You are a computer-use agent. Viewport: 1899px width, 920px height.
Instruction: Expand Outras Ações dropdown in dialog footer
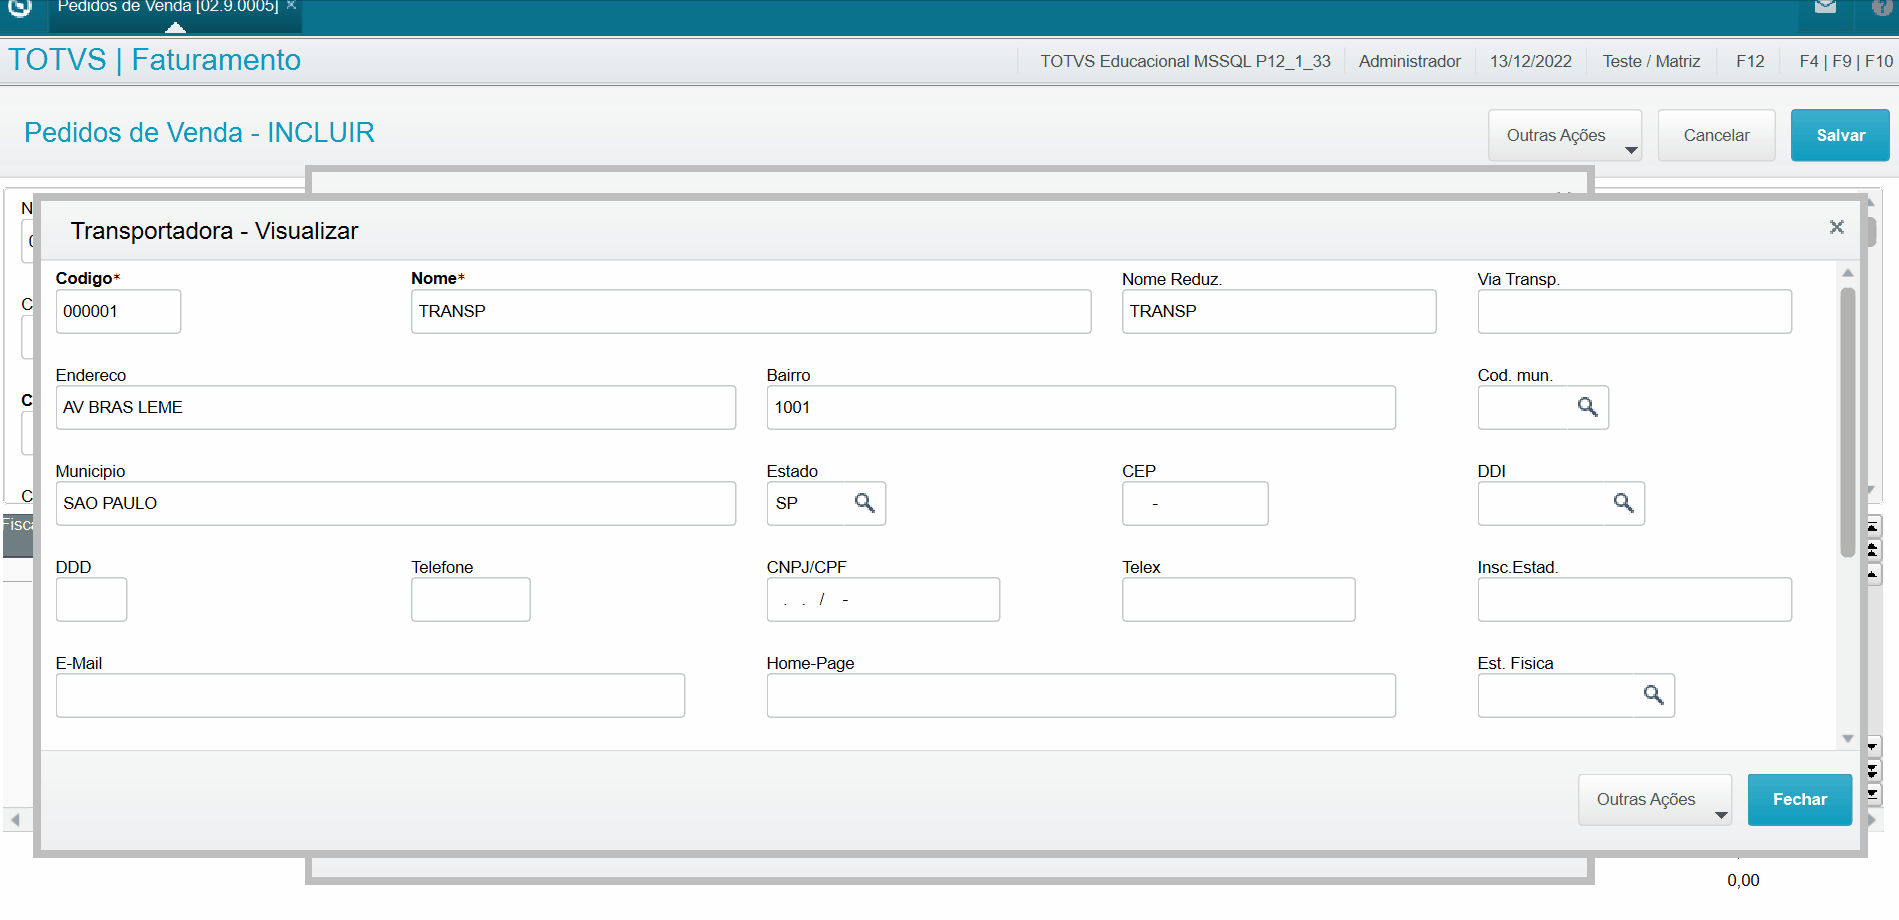coord(1655,800)
